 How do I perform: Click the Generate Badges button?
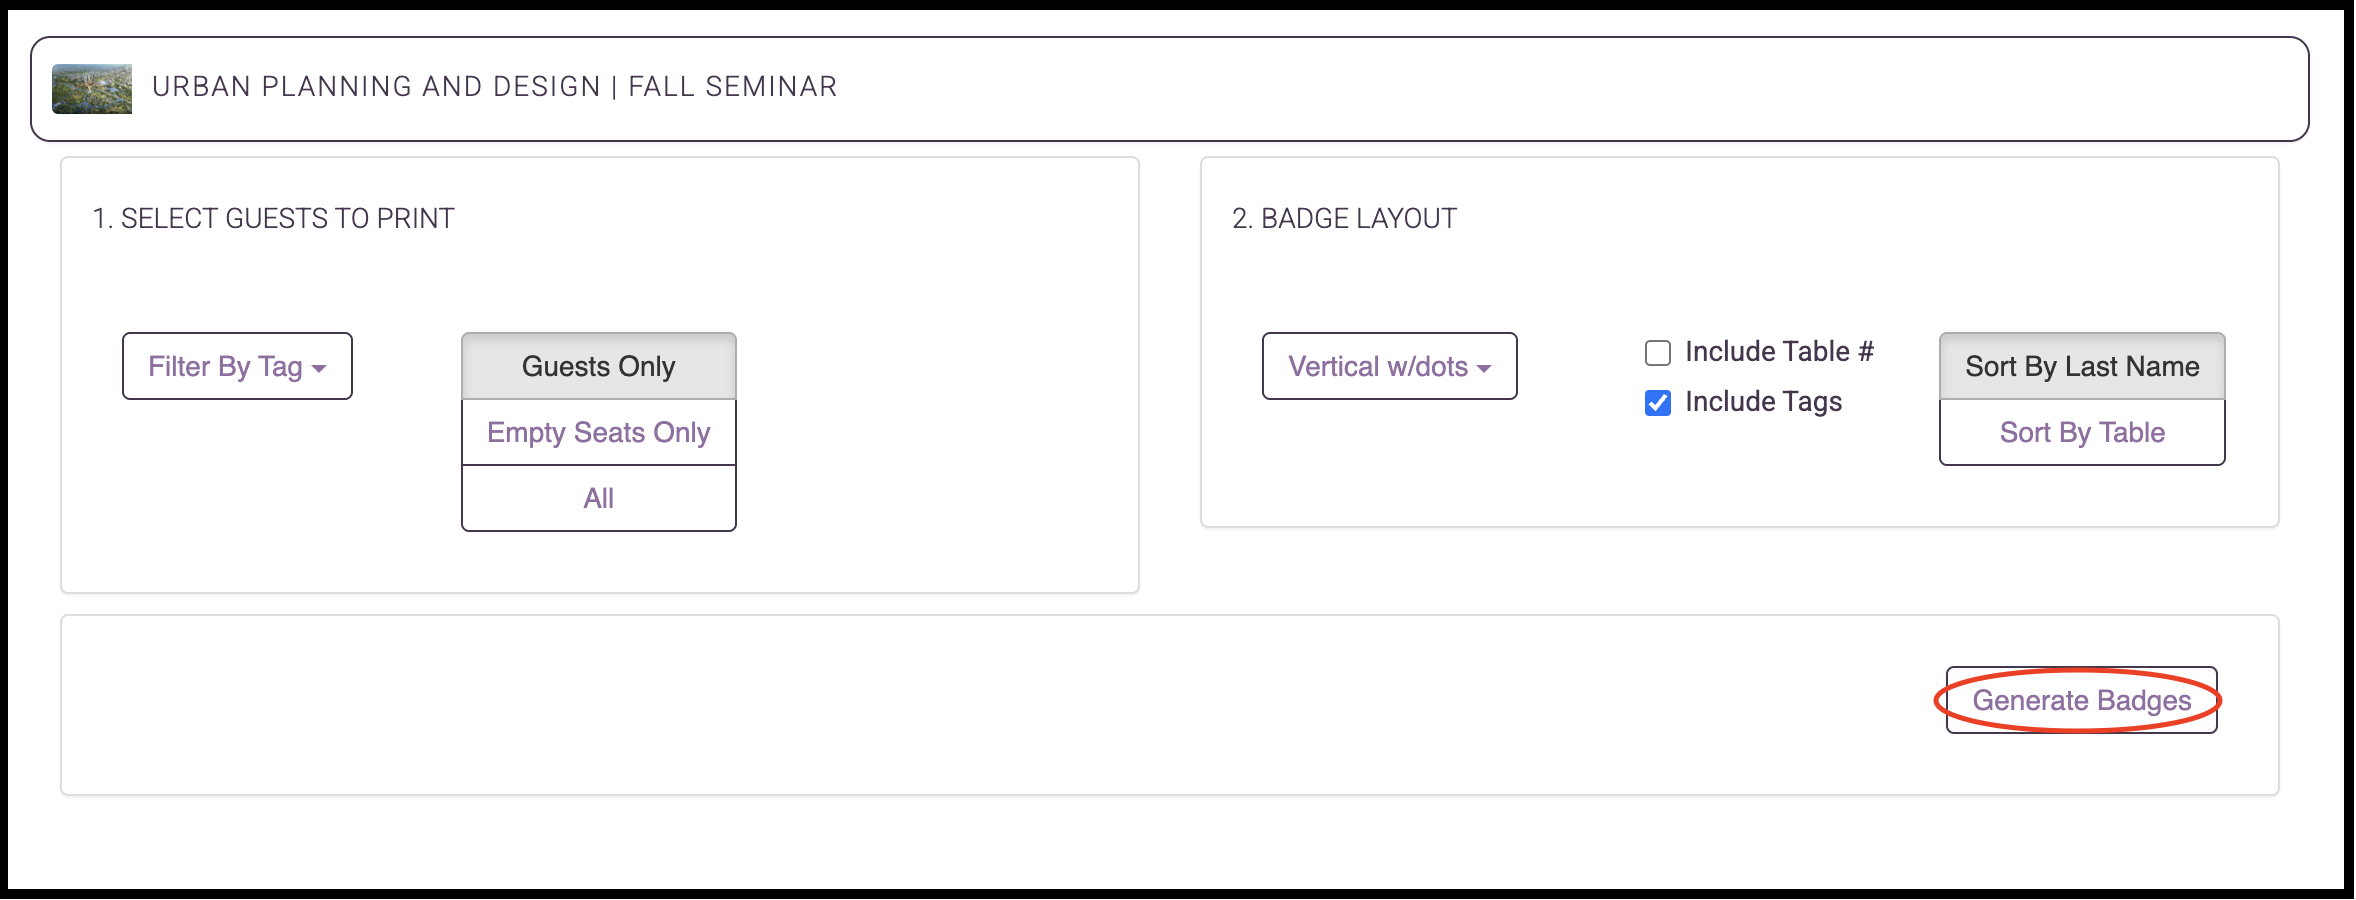point(2082,700)
